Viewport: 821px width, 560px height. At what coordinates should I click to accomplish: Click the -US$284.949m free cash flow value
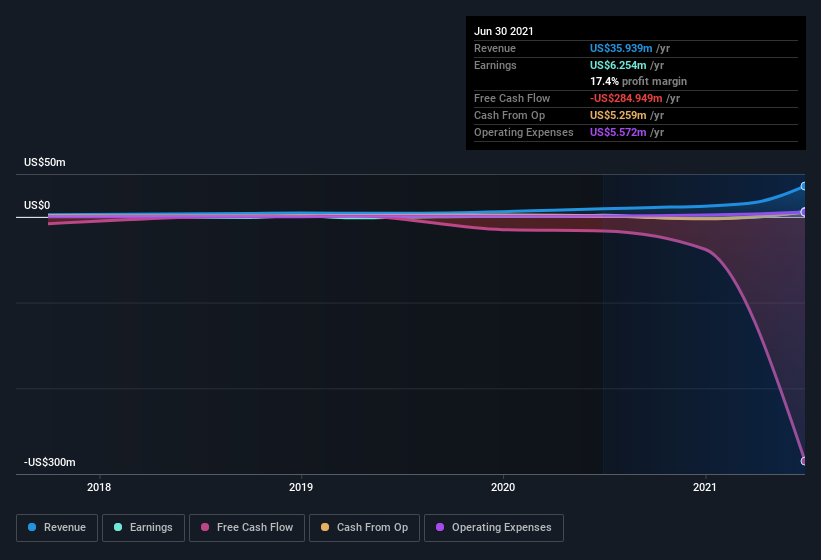(x=626, y=98)
